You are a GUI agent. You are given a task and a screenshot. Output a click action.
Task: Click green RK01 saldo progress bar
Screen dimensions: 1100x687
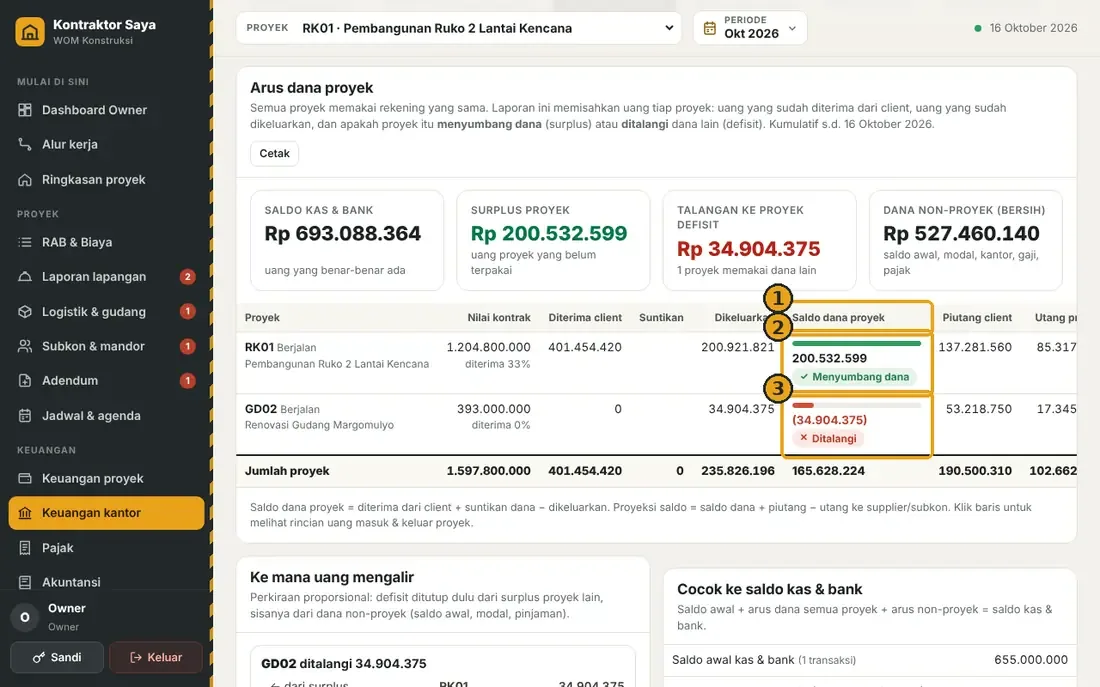(857, 344)
